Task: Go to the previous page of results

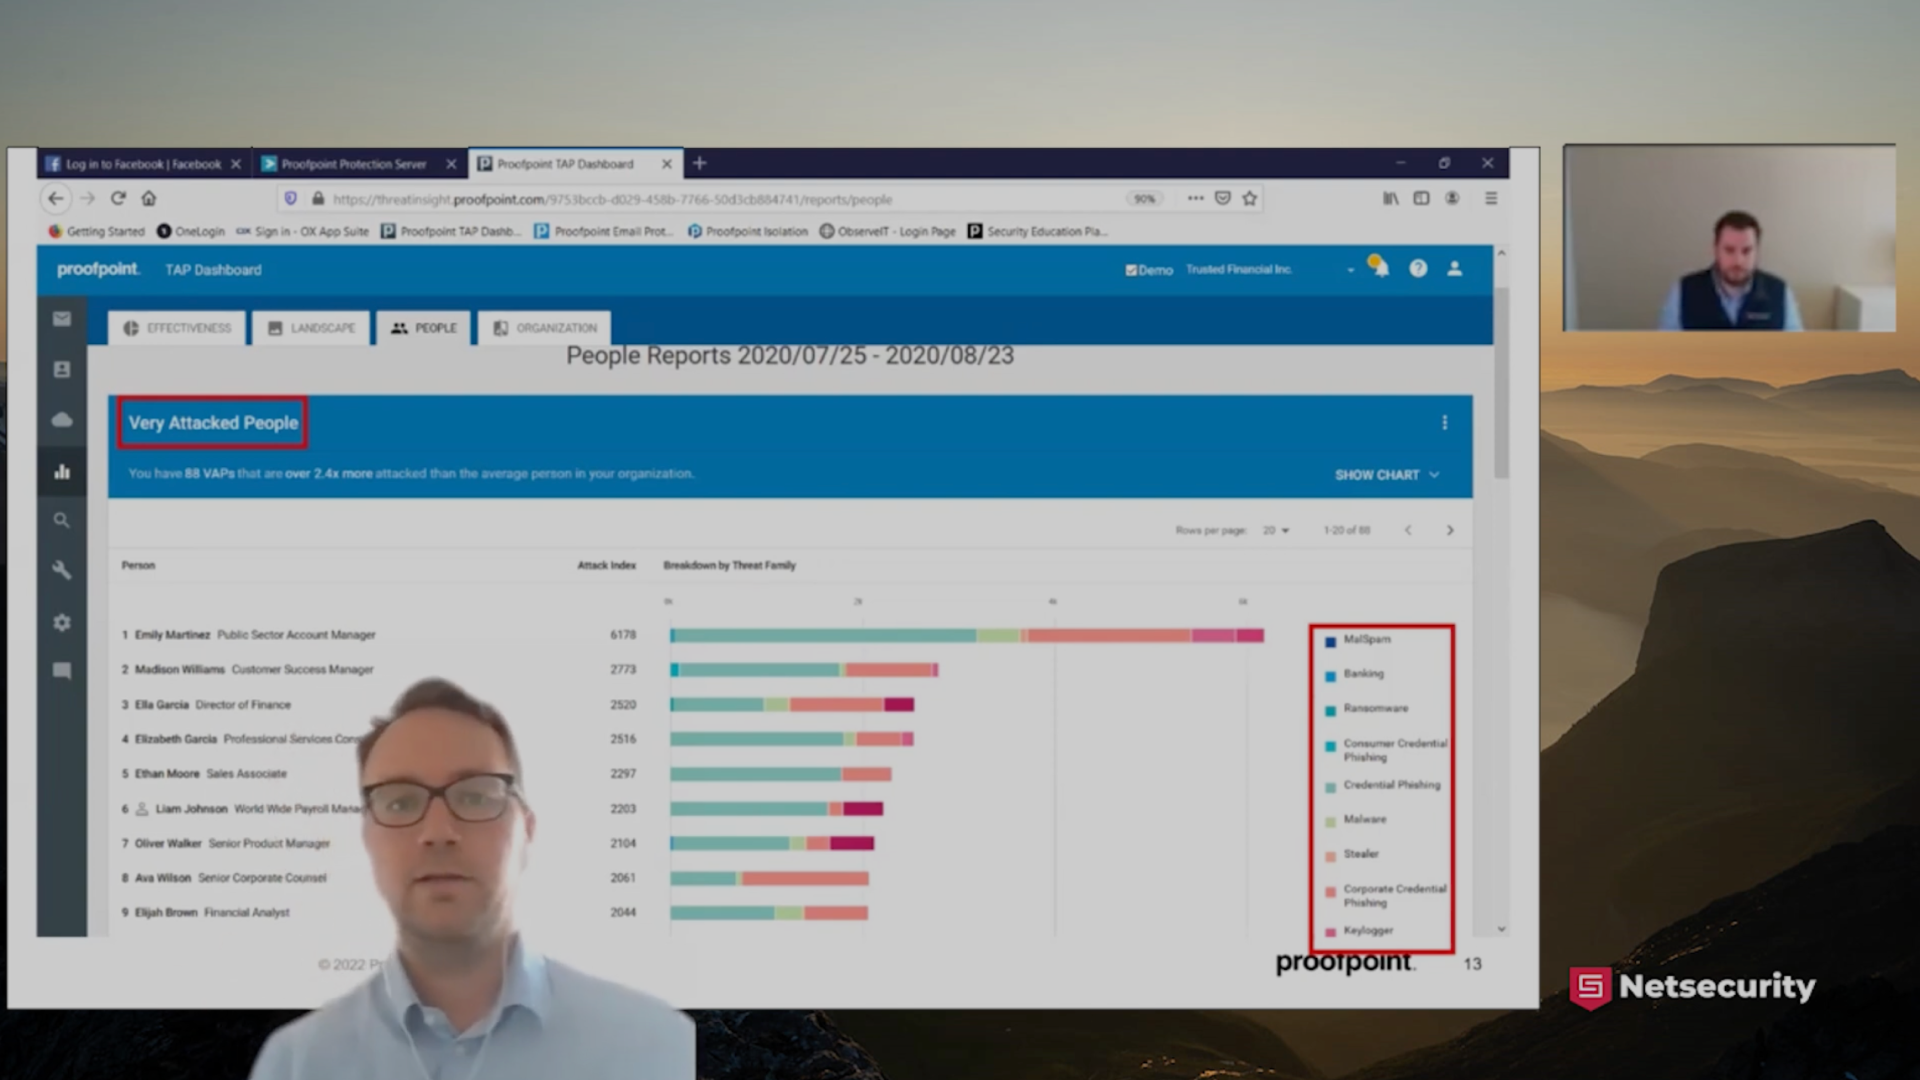Action: point(1408,530)
